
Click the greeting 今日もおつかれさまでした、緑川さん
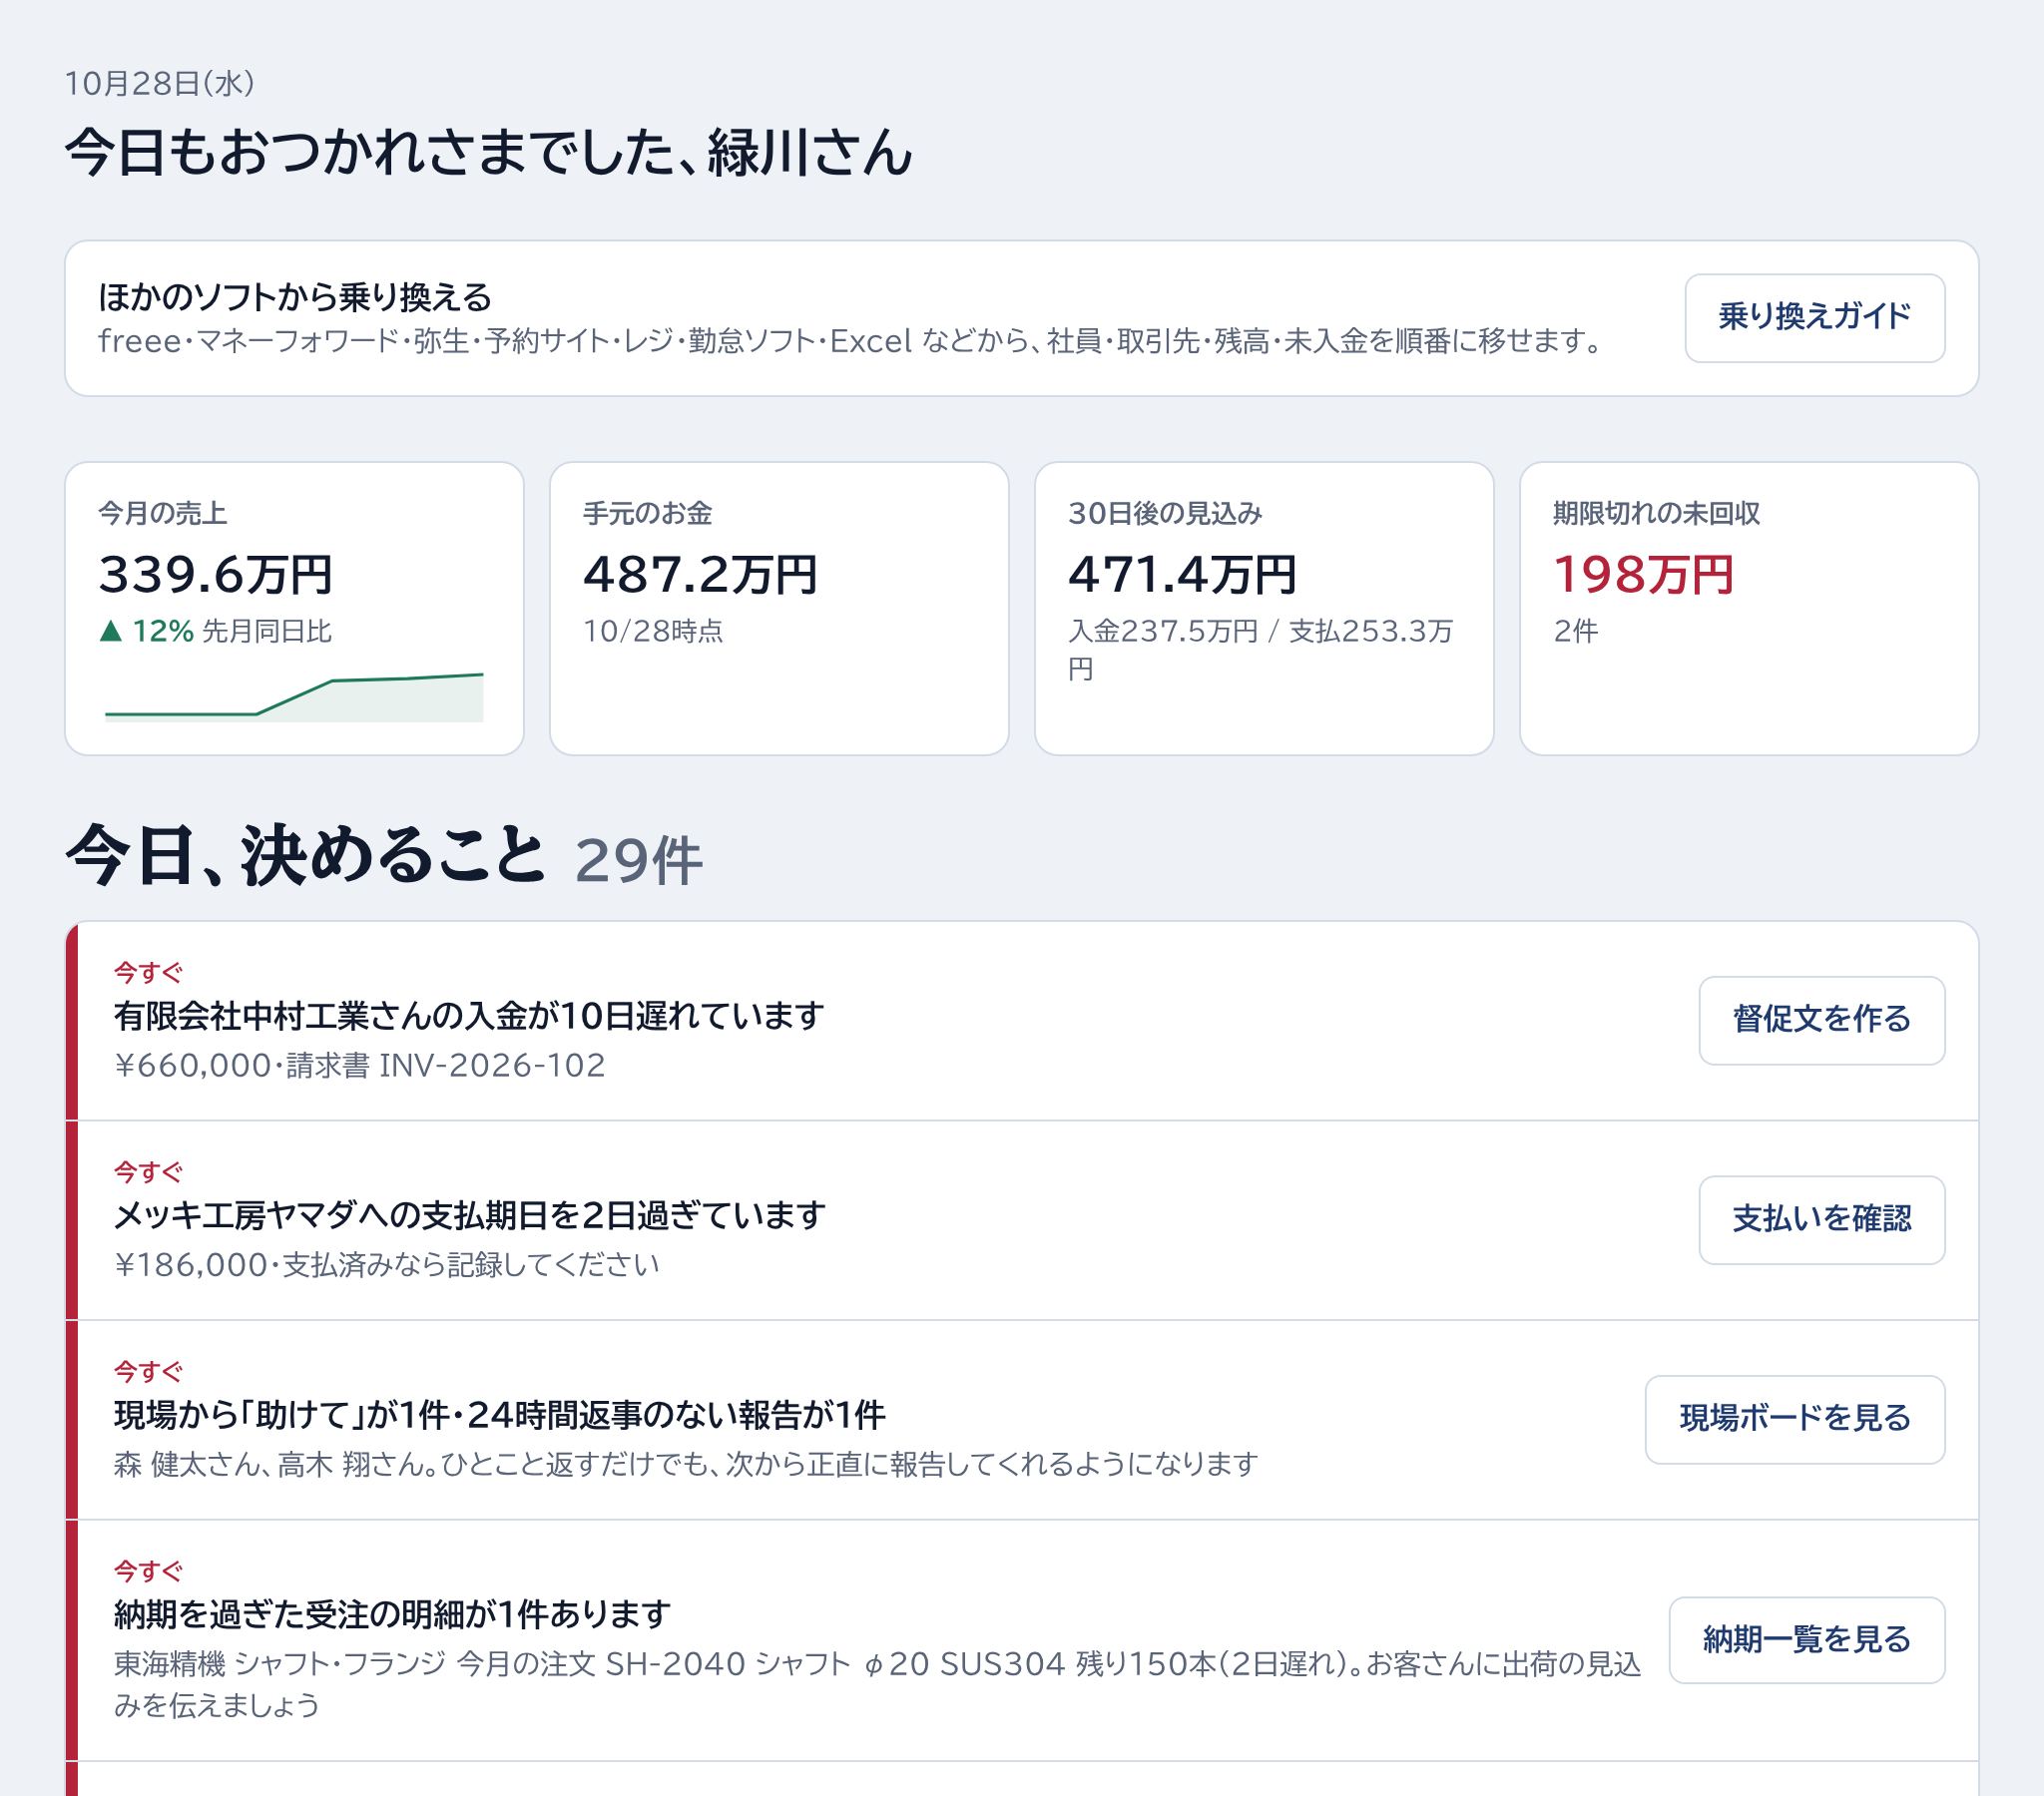pos(489,153)
